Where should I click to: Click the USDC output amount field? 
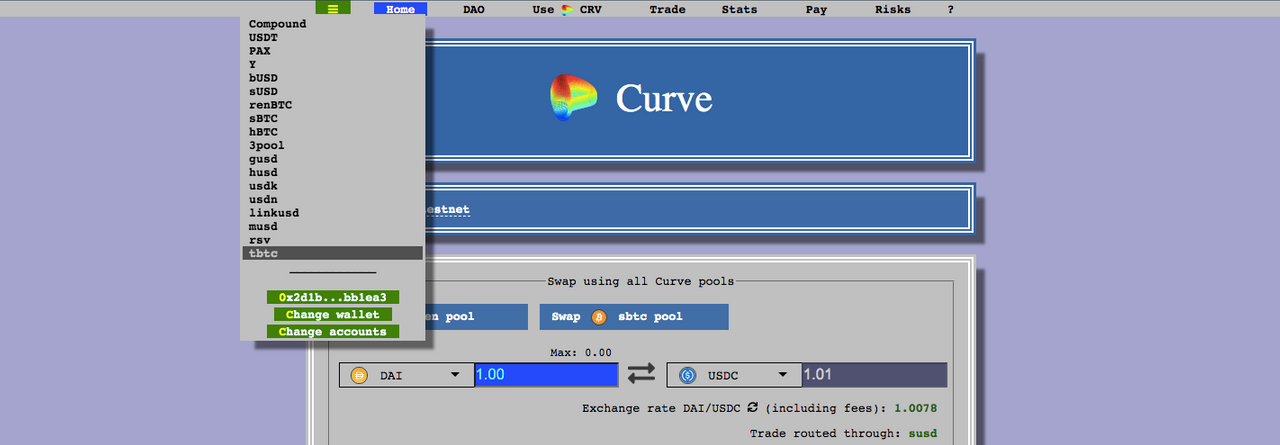pyautogui.click(x=875, y=375)
